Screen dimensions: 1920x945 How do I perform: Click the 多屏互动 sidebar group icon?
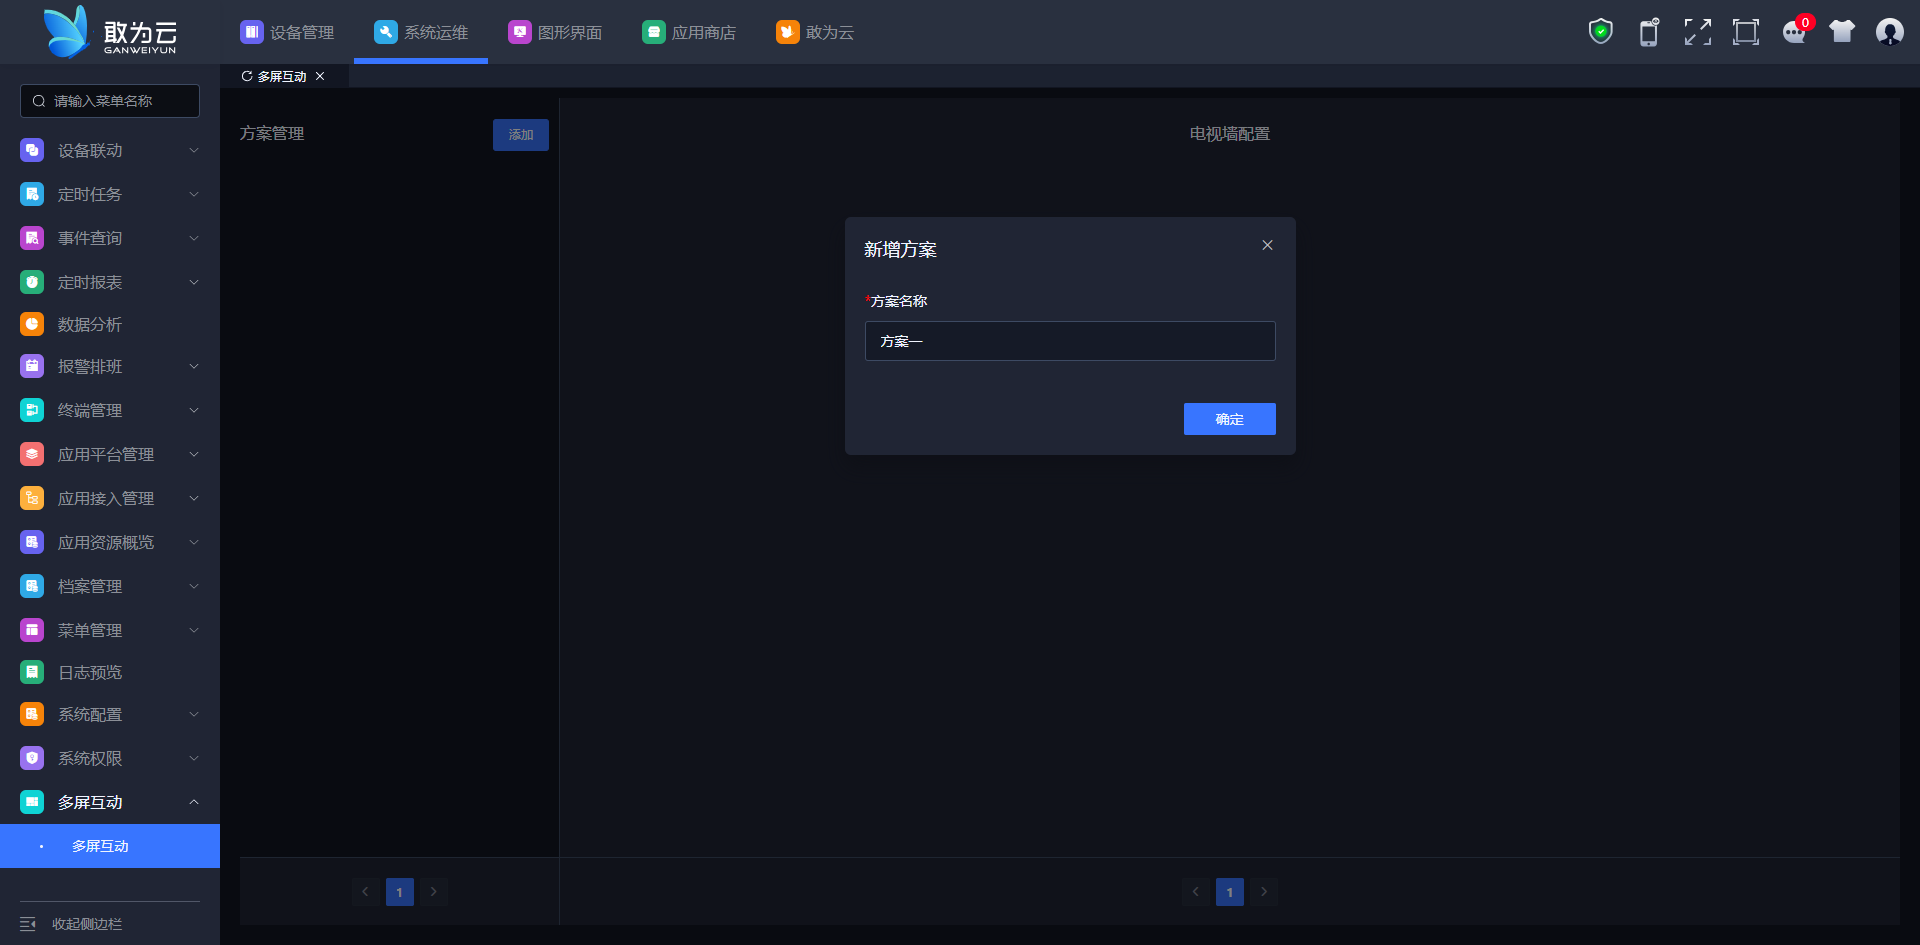tap(32, 802)
